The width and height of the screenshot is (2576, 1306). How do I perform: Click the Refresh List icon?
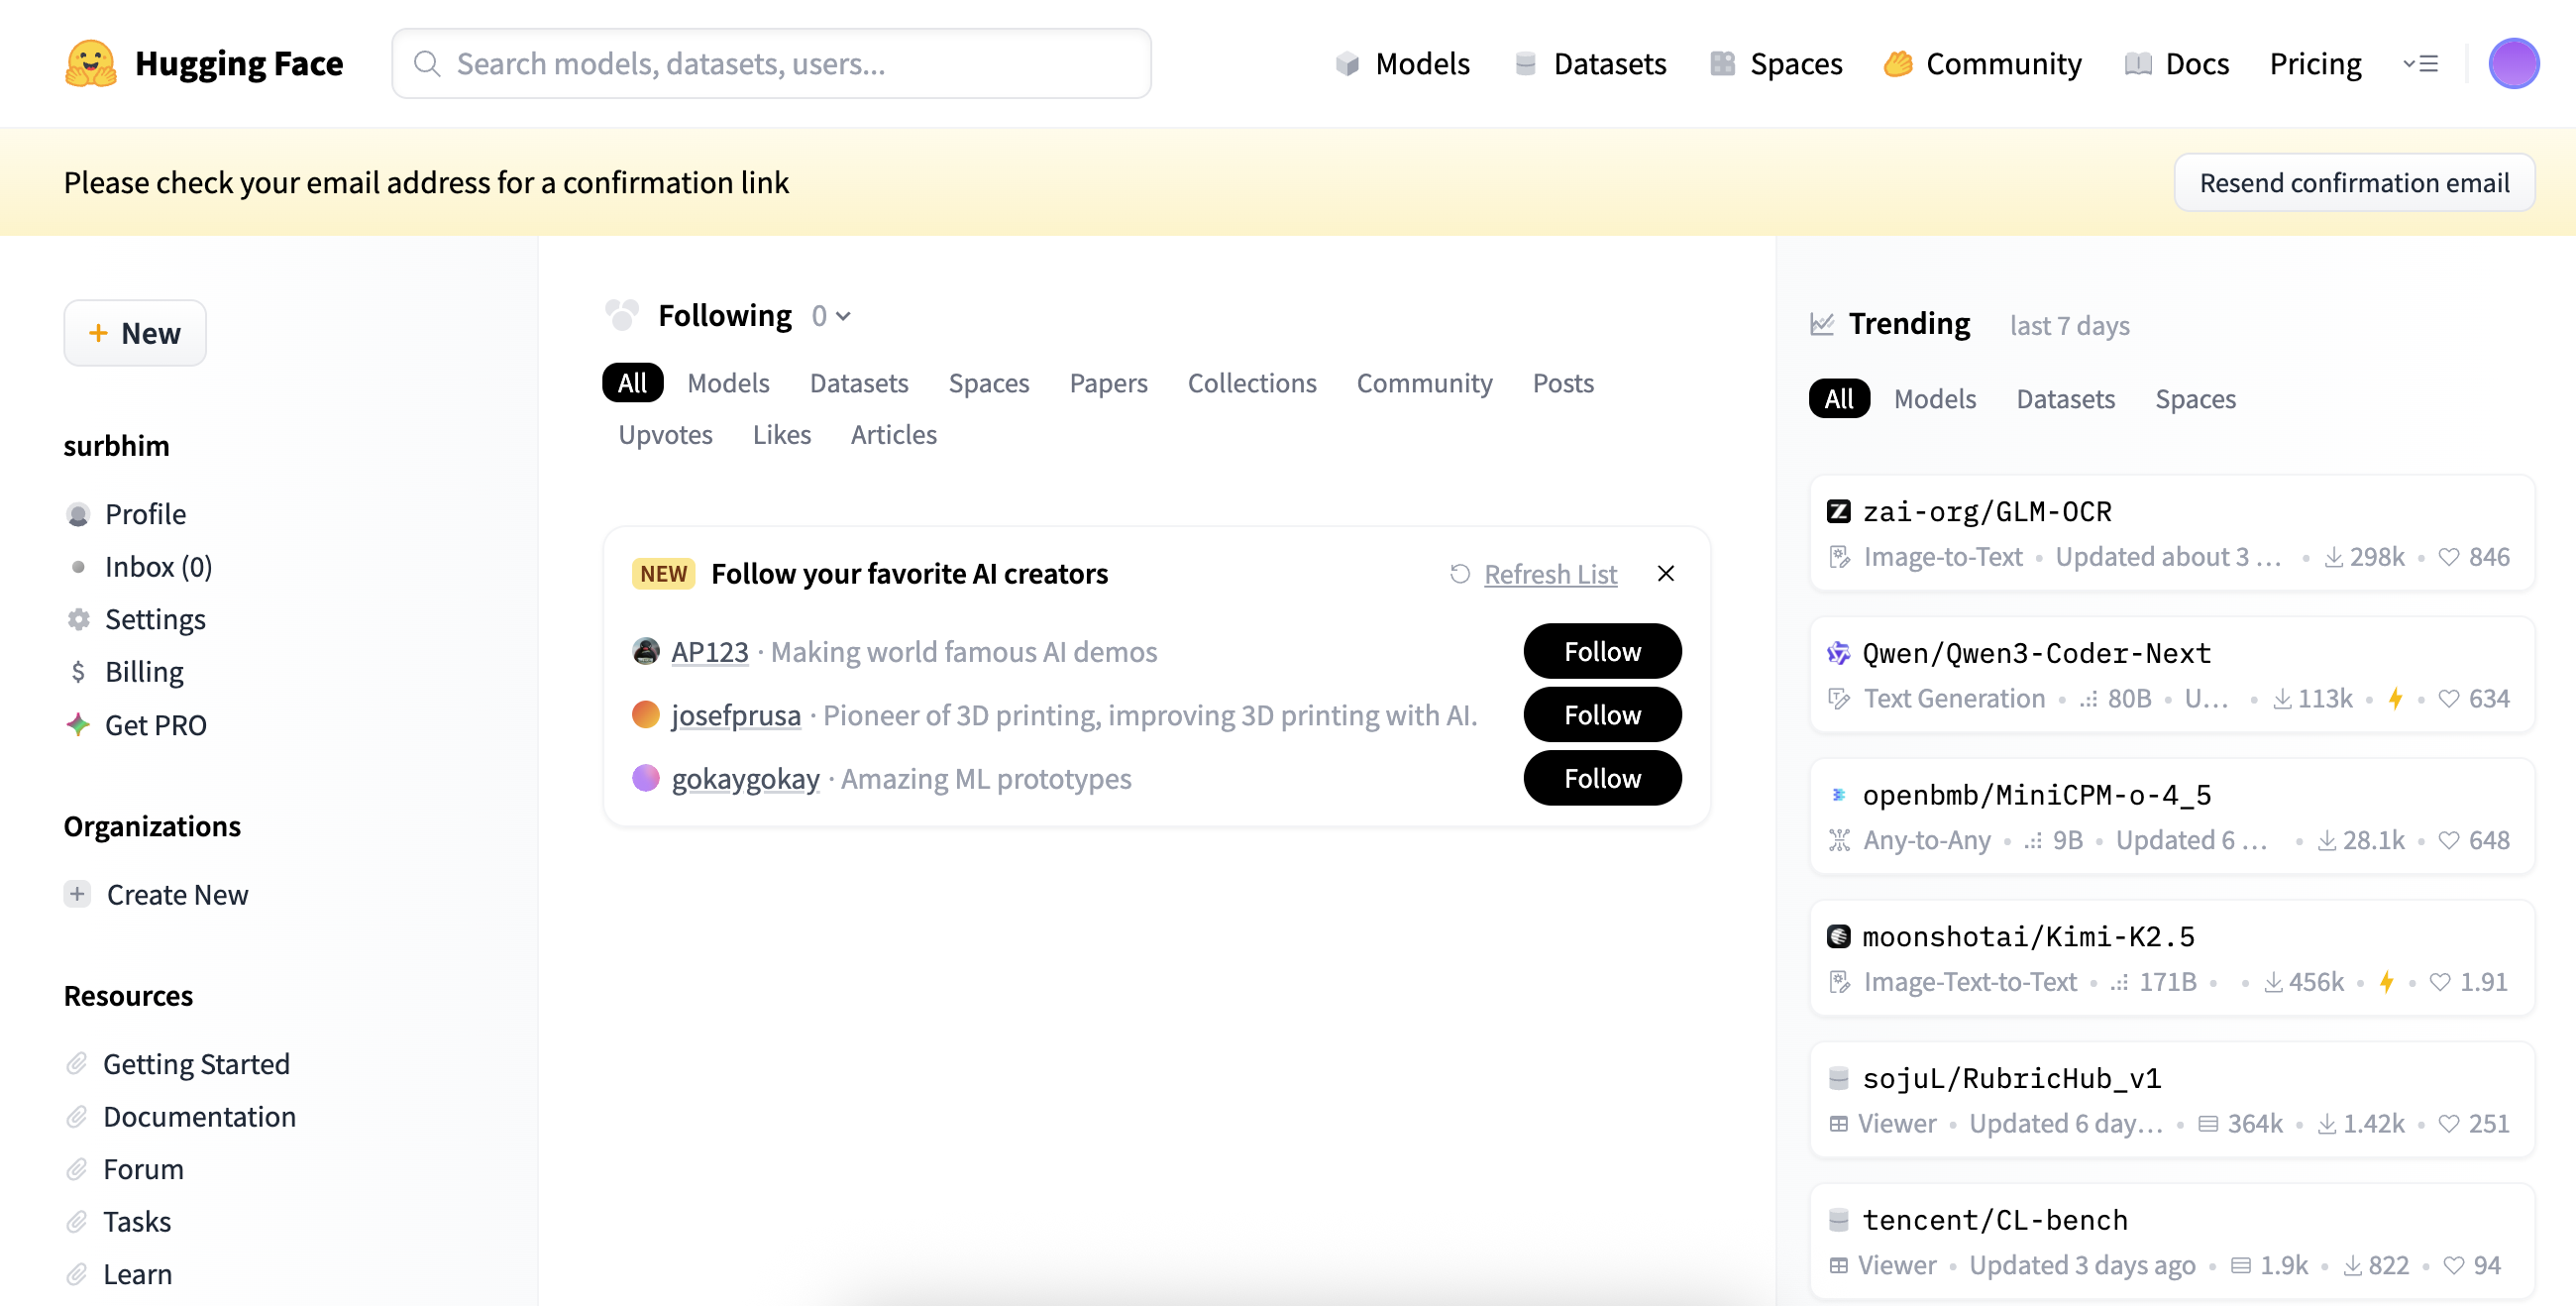(x=1460, y=574)
